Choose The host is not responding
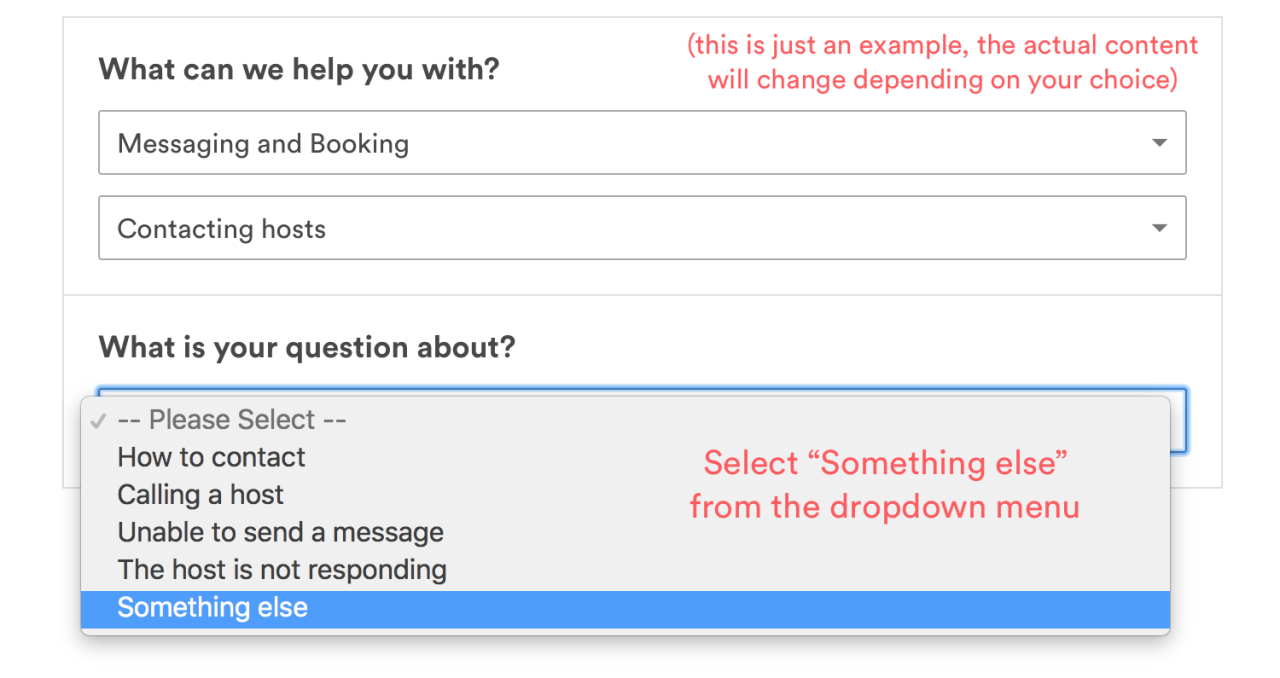Screen dimensions: 1280x678 282,570
